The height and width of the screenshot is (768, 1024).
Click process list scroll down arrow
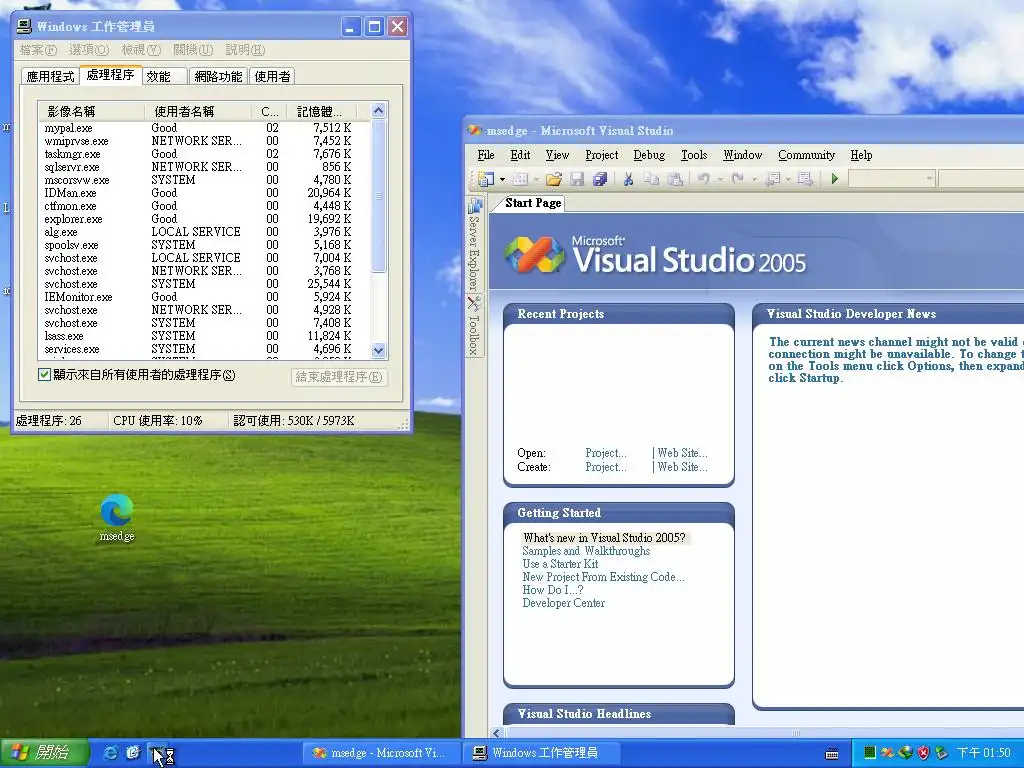[379, 351]
